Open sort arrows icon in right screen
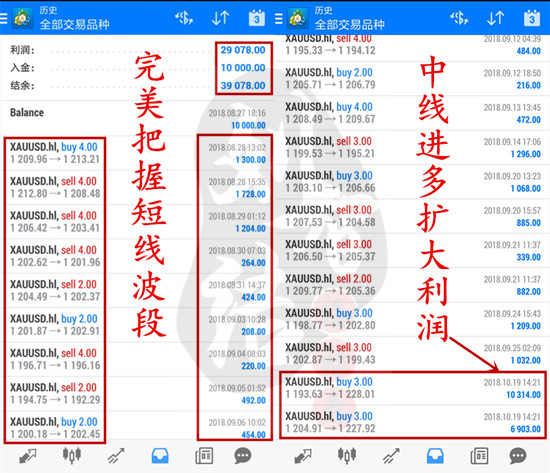 pyautogui.click(x=496, y=18)
